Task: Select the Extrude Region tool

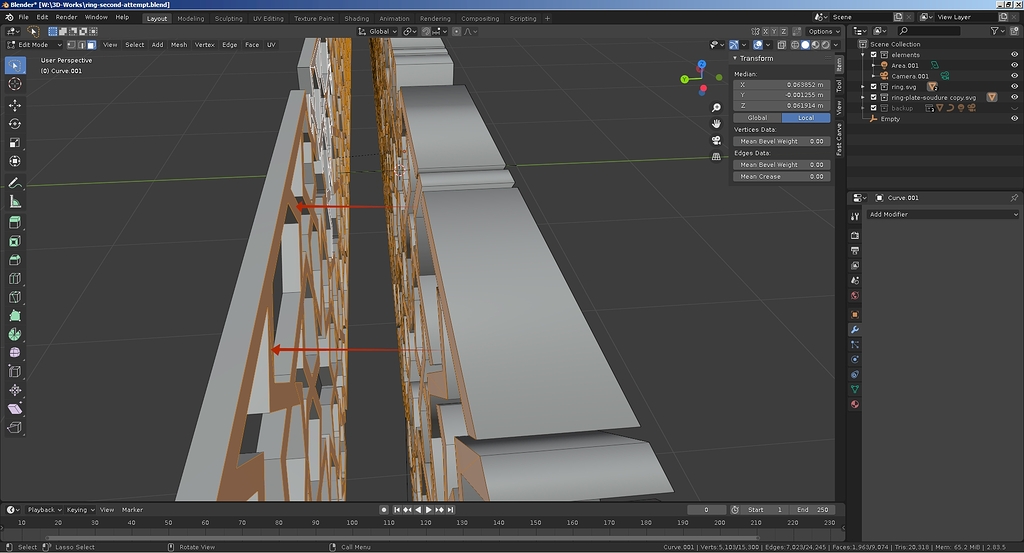Action: pyautogui.click(x=15, y=223)
